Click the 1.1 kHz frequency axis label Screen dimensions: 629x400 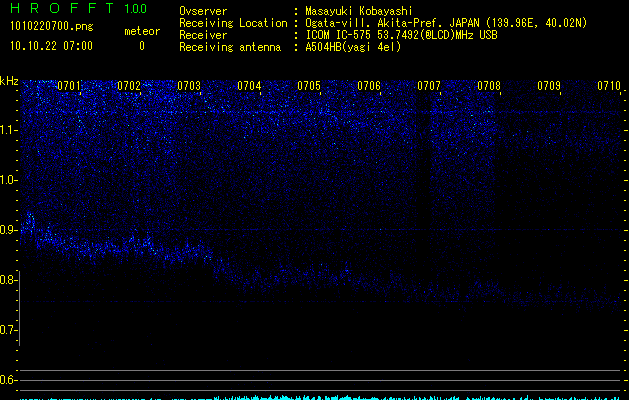(x=9, y=130)
